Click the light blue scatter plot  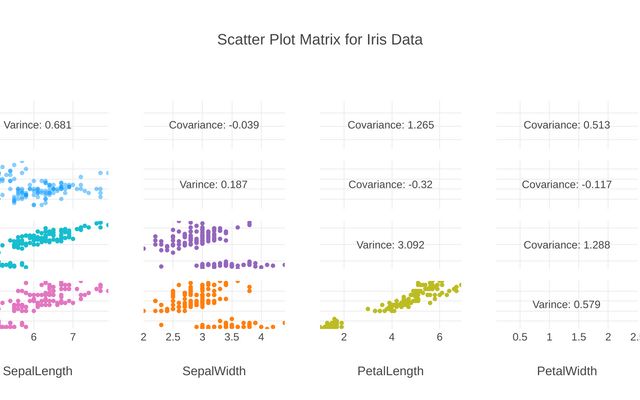tap(50, 187)
